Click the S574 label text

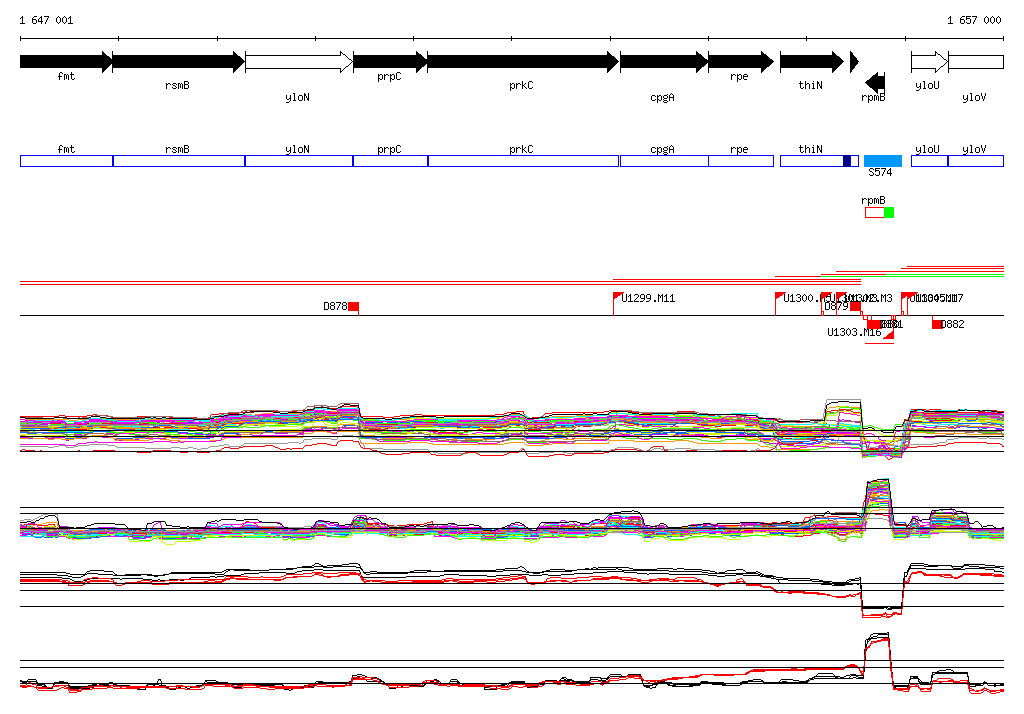coord(880,172)
